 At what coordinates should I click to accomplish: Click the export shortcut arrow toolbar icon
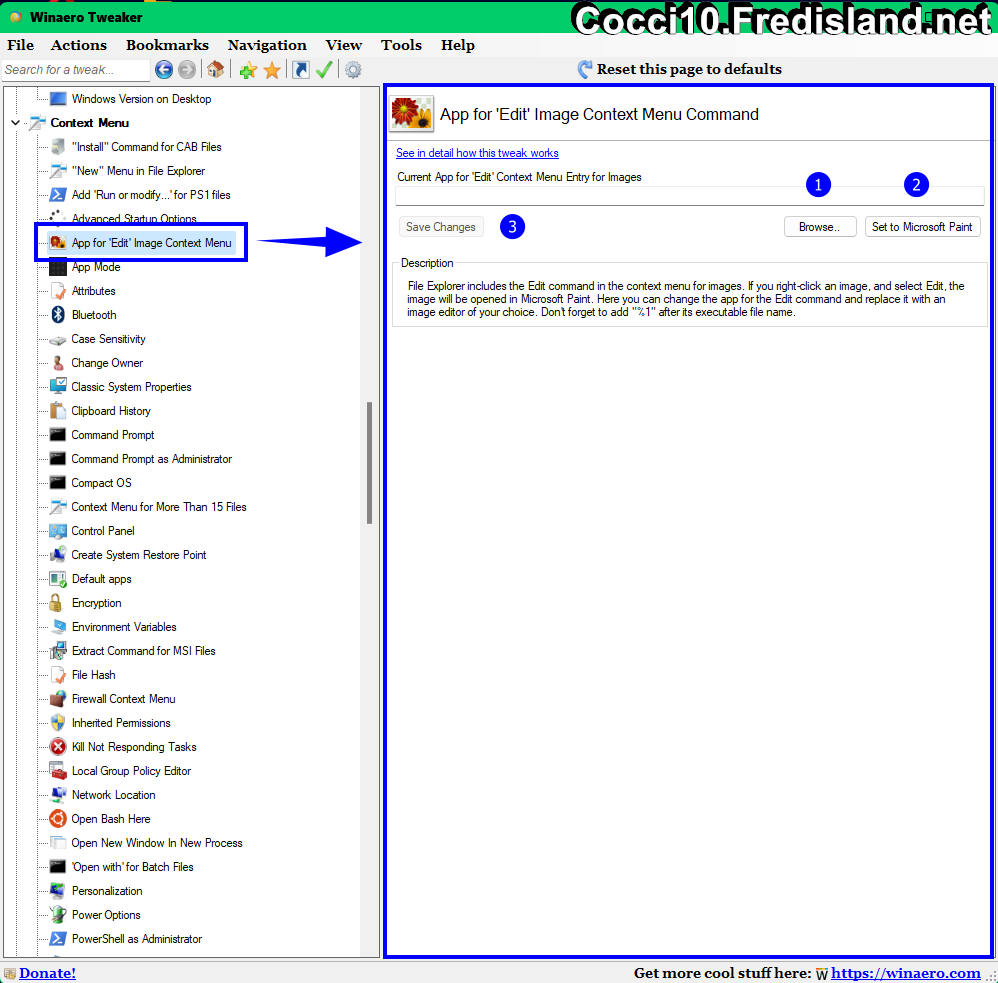coord(301,69)
